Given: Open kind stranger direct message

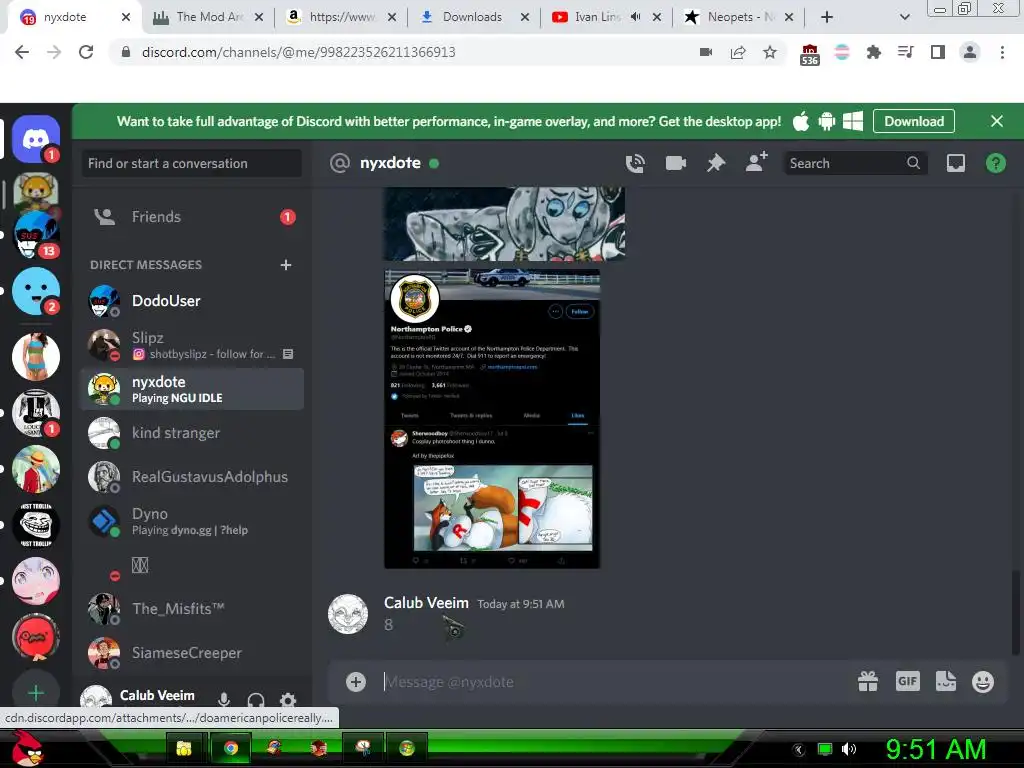Looking at the screenshot, I should coord(192,433).
